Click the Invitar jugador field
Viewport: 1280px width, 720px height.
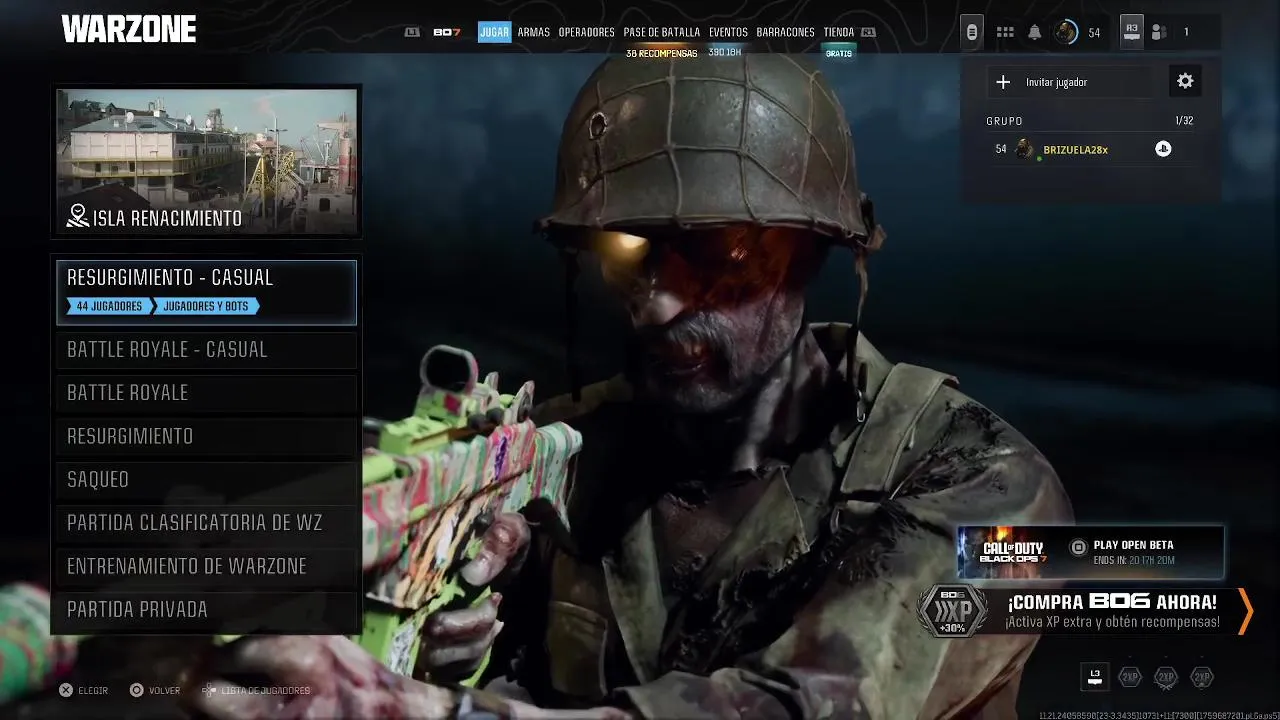(1070, 82)
